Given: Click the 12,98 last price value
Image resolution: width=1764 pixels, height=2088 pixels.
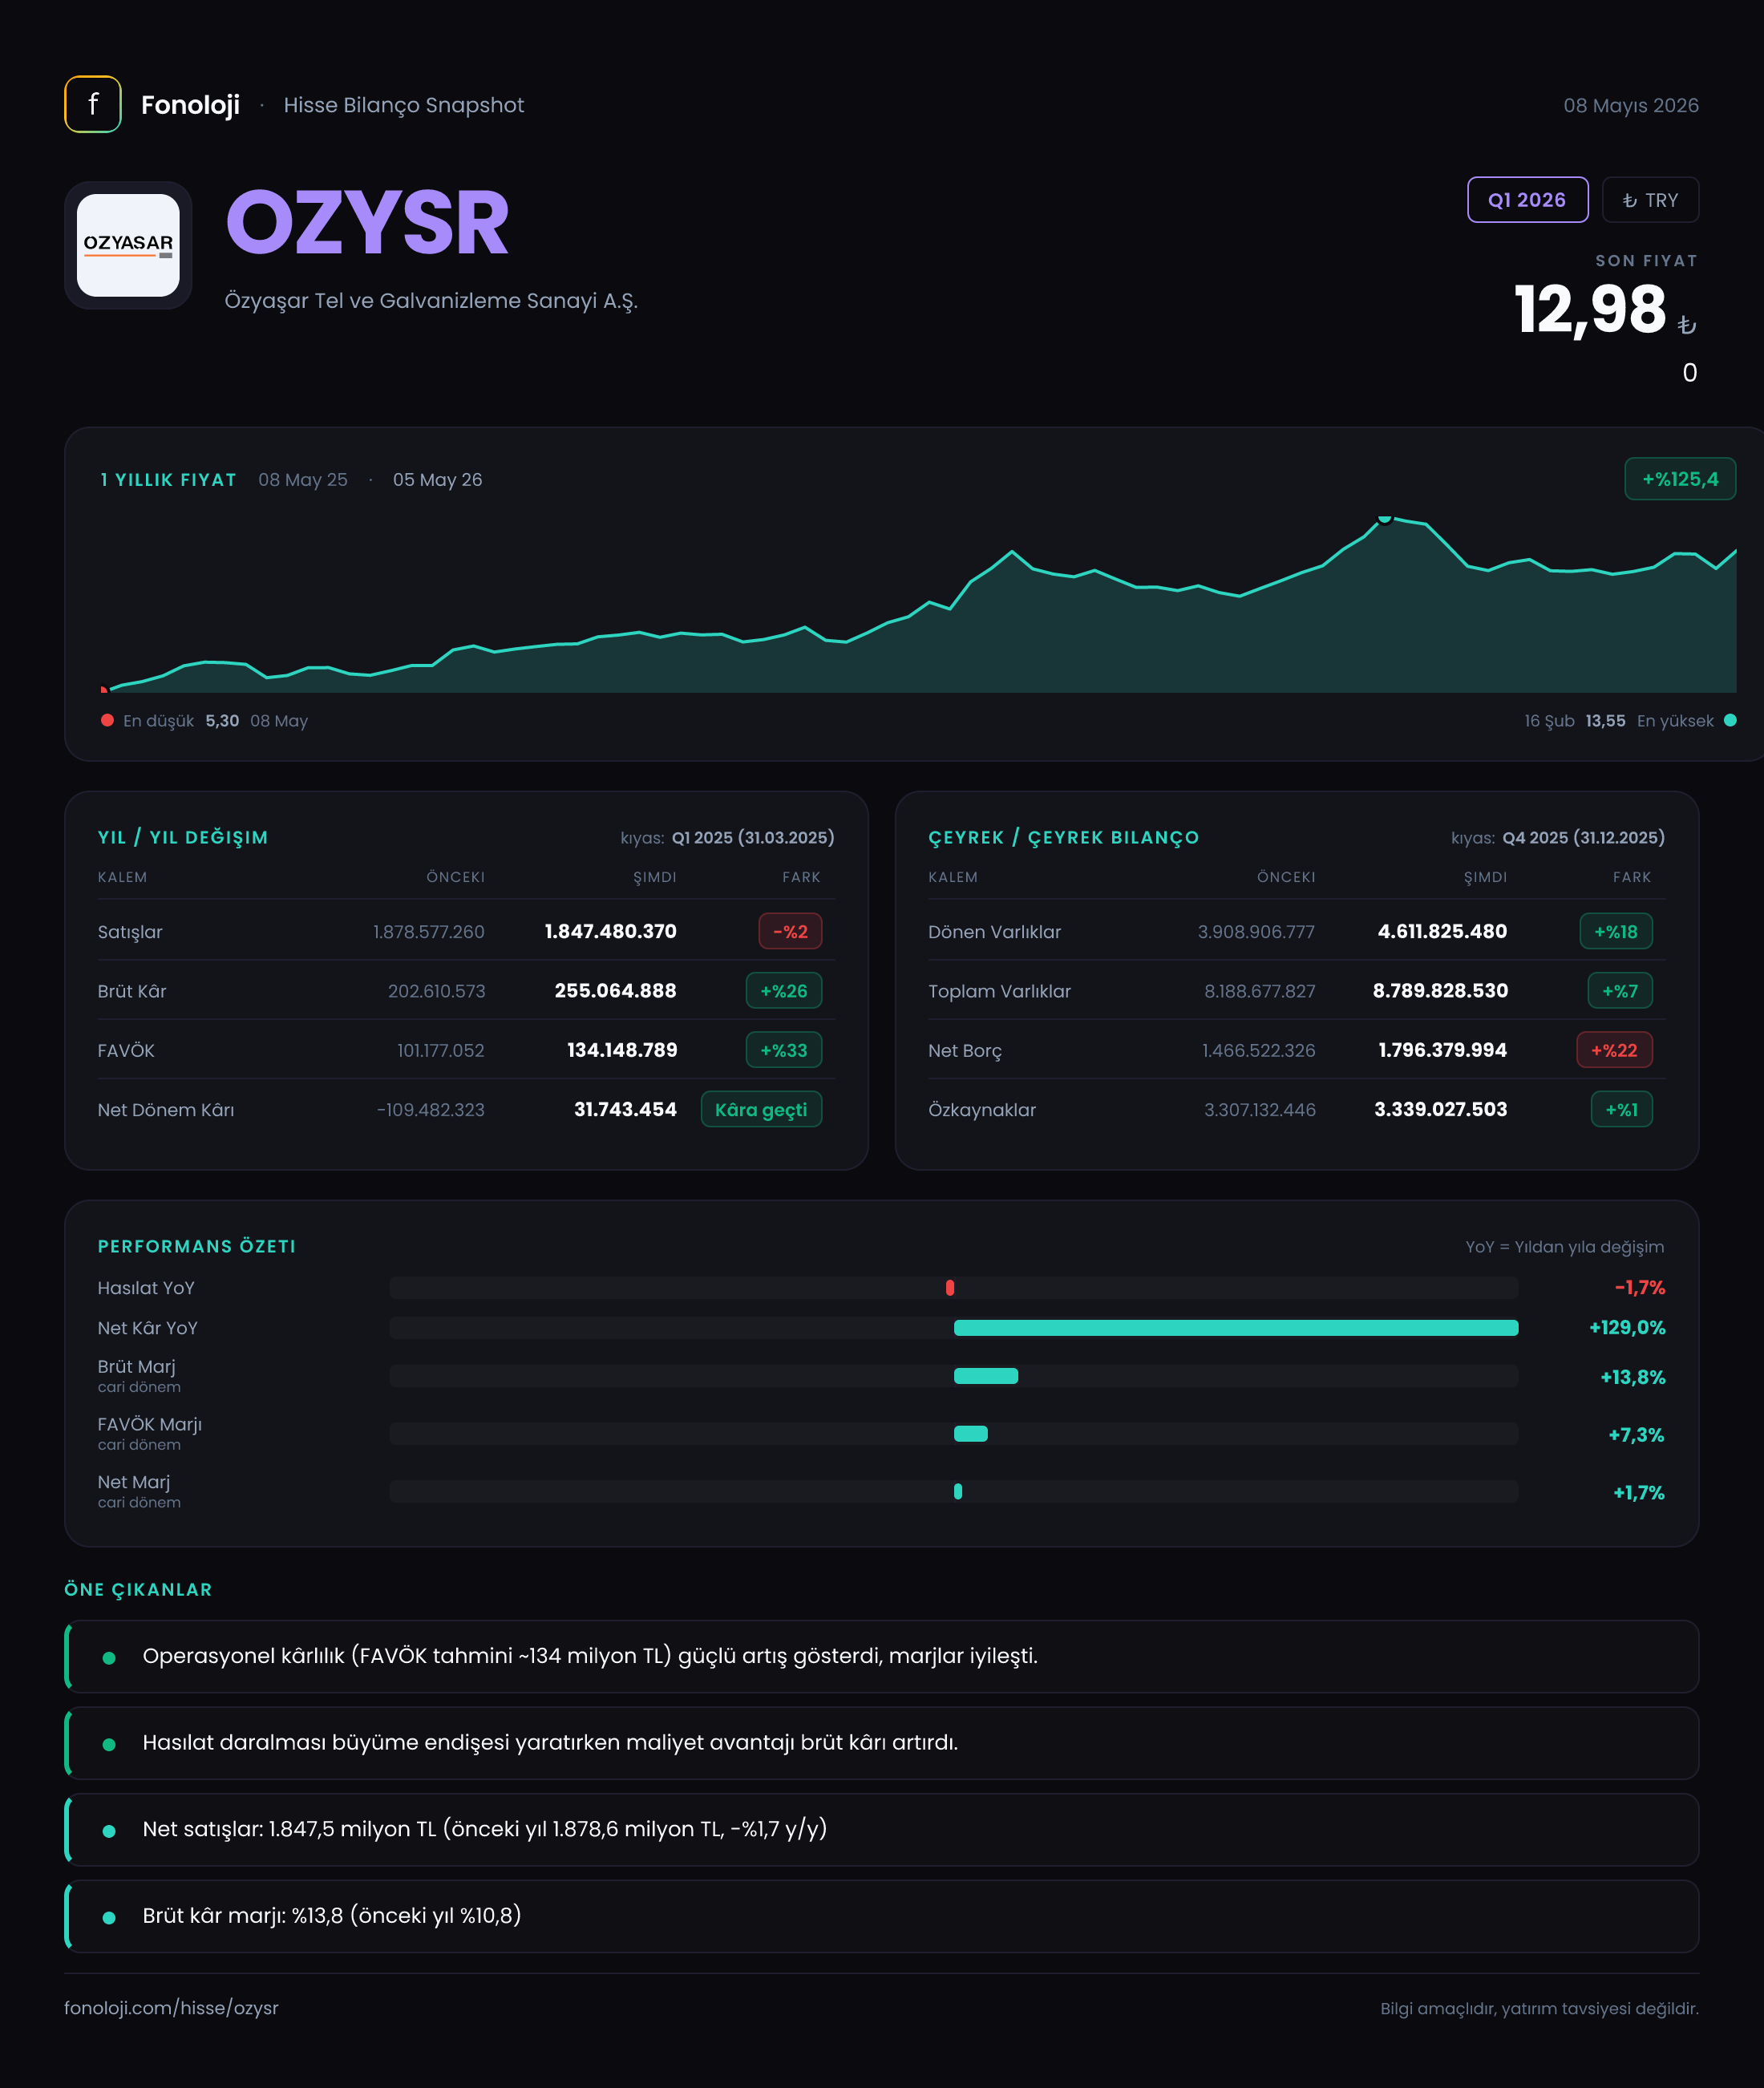Looking at the screenshot, I should pyautogui.click(x=1590, y=309).
